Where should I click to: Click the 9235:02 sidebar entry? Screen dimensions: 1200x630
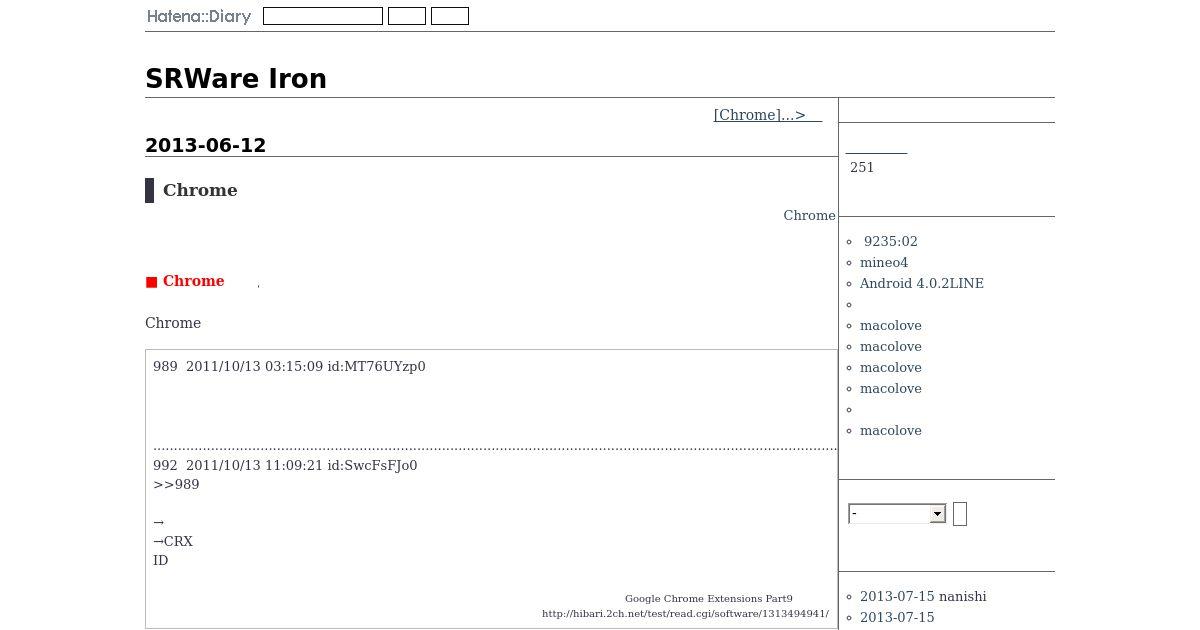tap(890, 241)
